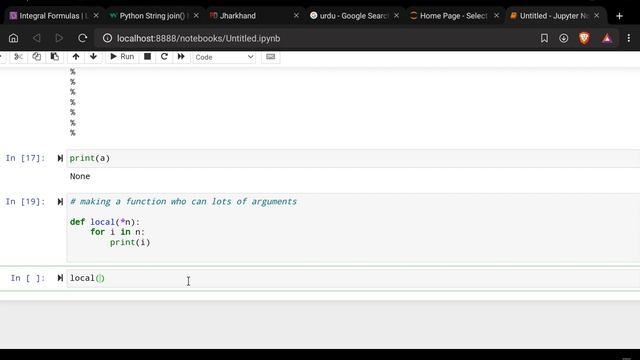640x360 pixels.
Task: Close the Python String join() tab
Action: pyautogui.click(x=196, y=16)
